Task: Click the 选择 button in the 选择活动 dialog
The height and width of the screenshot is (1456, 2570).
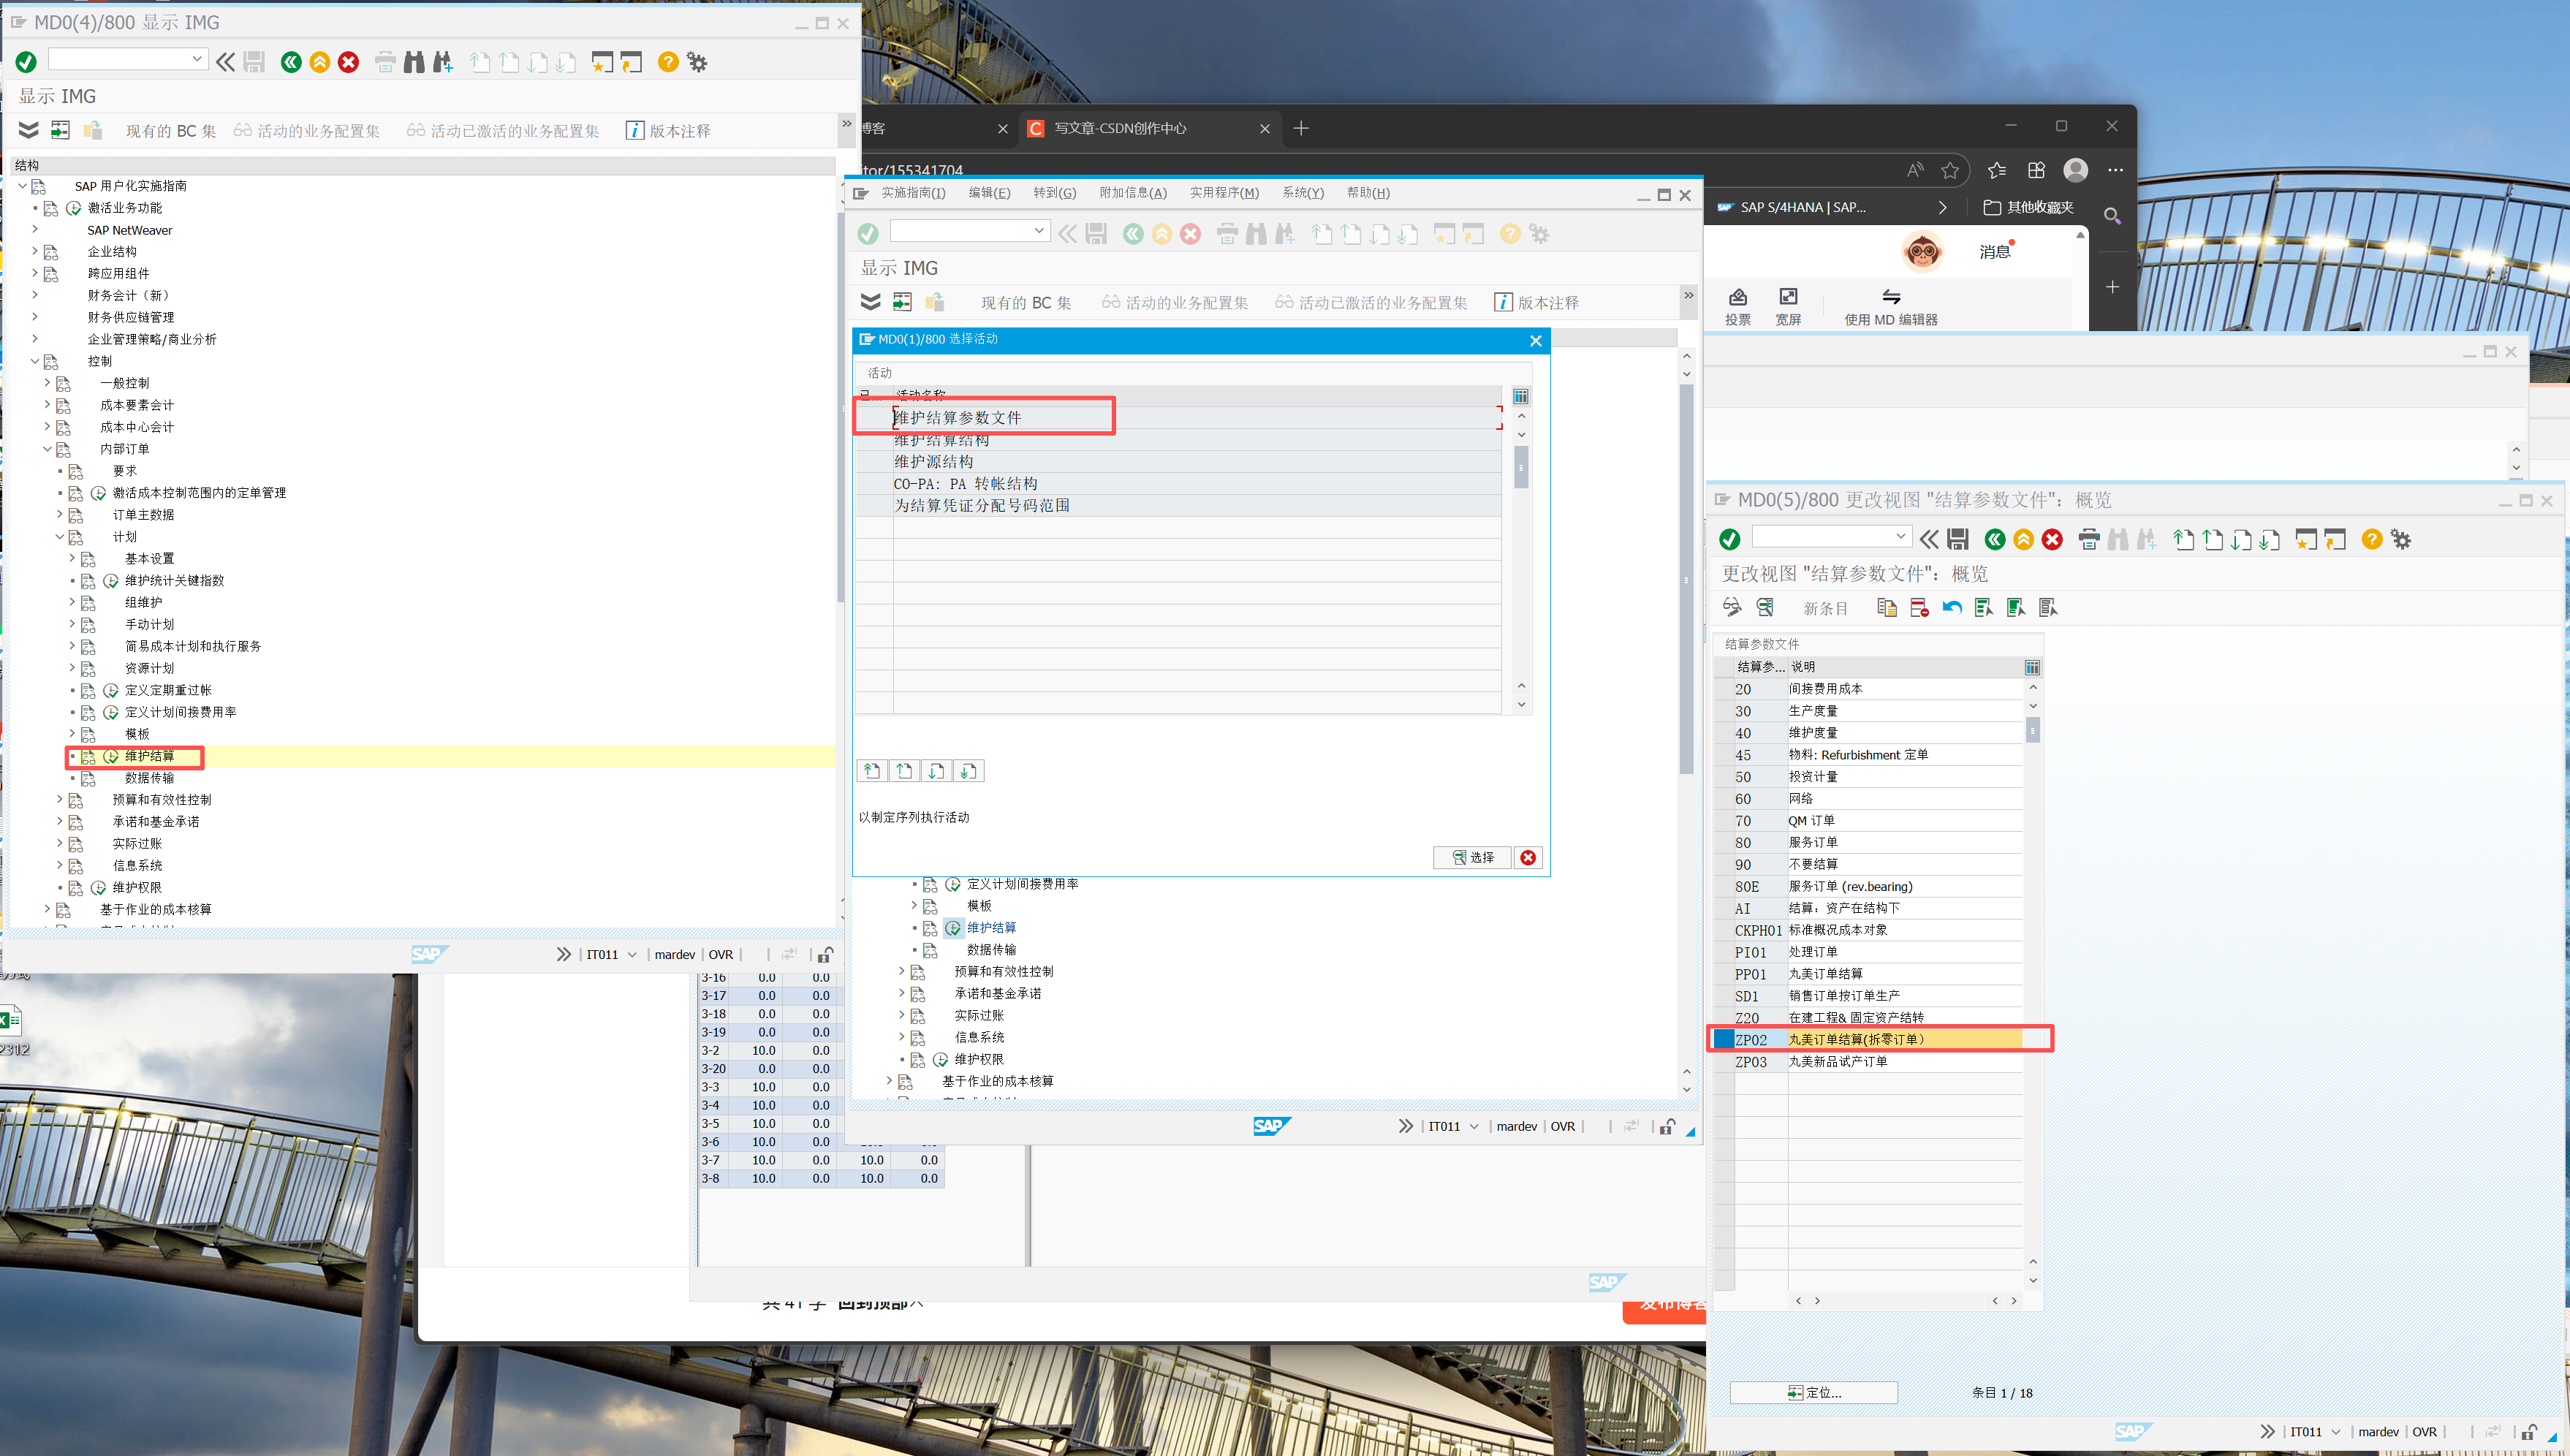Action: click(1472, 857)
